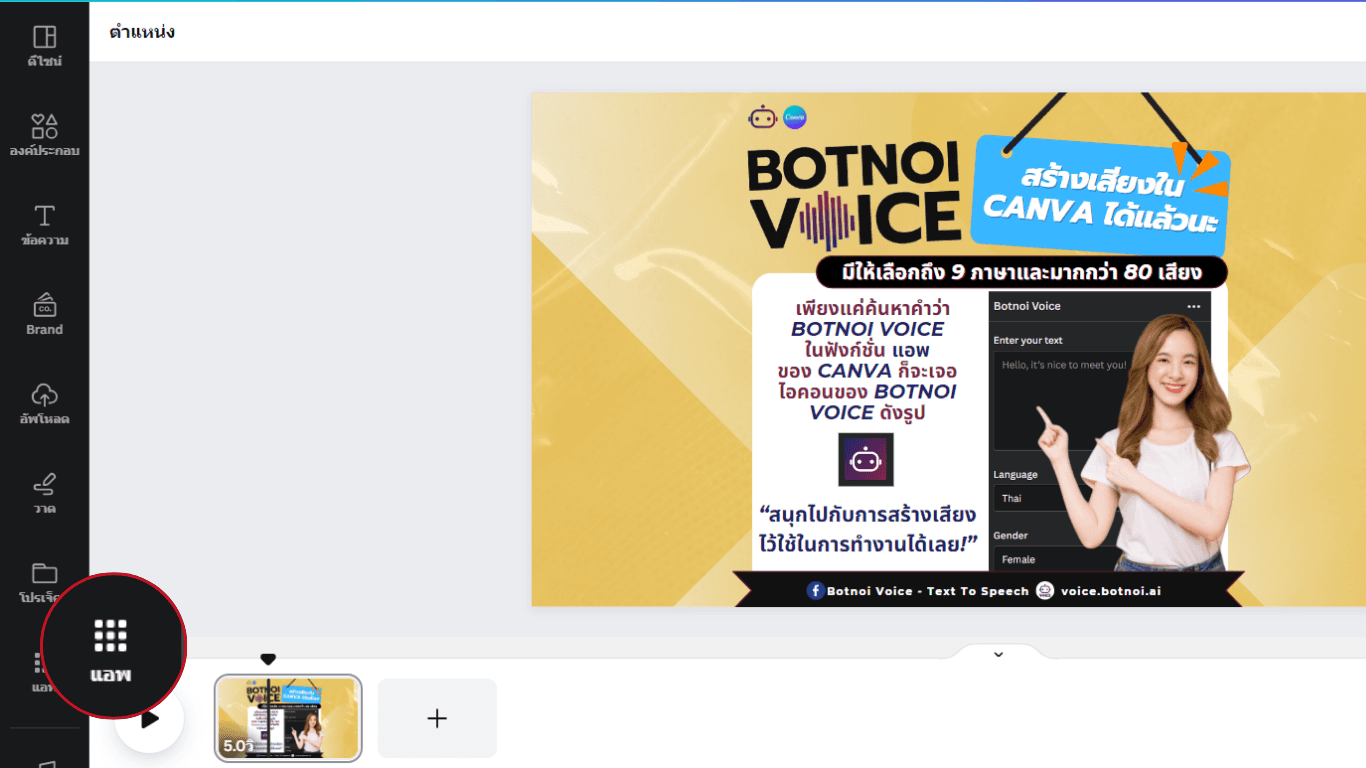Select the Botnoi robot logo on canvas

coord(763,118)
